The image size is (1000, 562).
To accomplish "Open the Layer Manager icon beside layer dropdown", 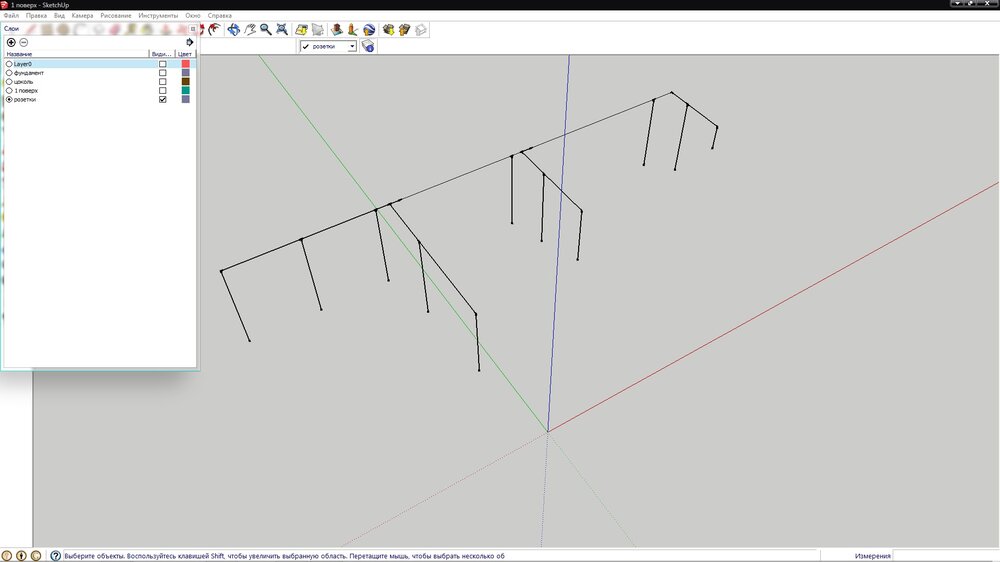I will tap(368, 46).
